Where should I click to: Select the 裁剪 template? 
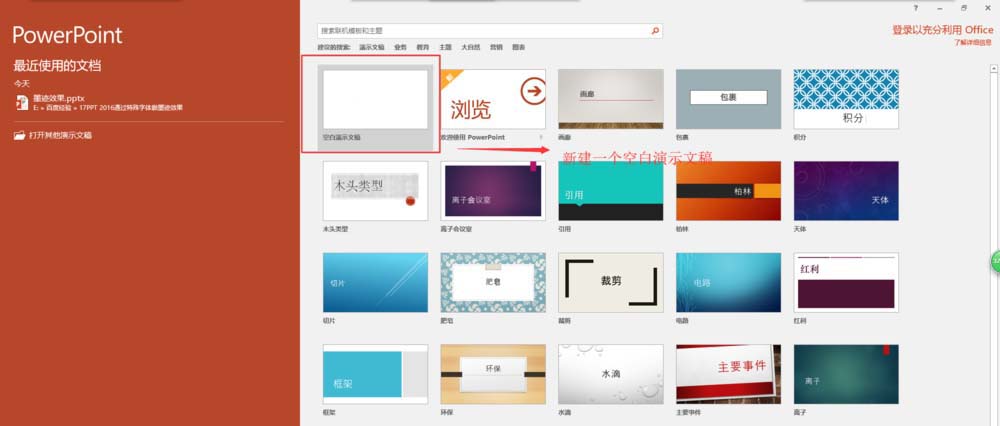pos(610,283)
